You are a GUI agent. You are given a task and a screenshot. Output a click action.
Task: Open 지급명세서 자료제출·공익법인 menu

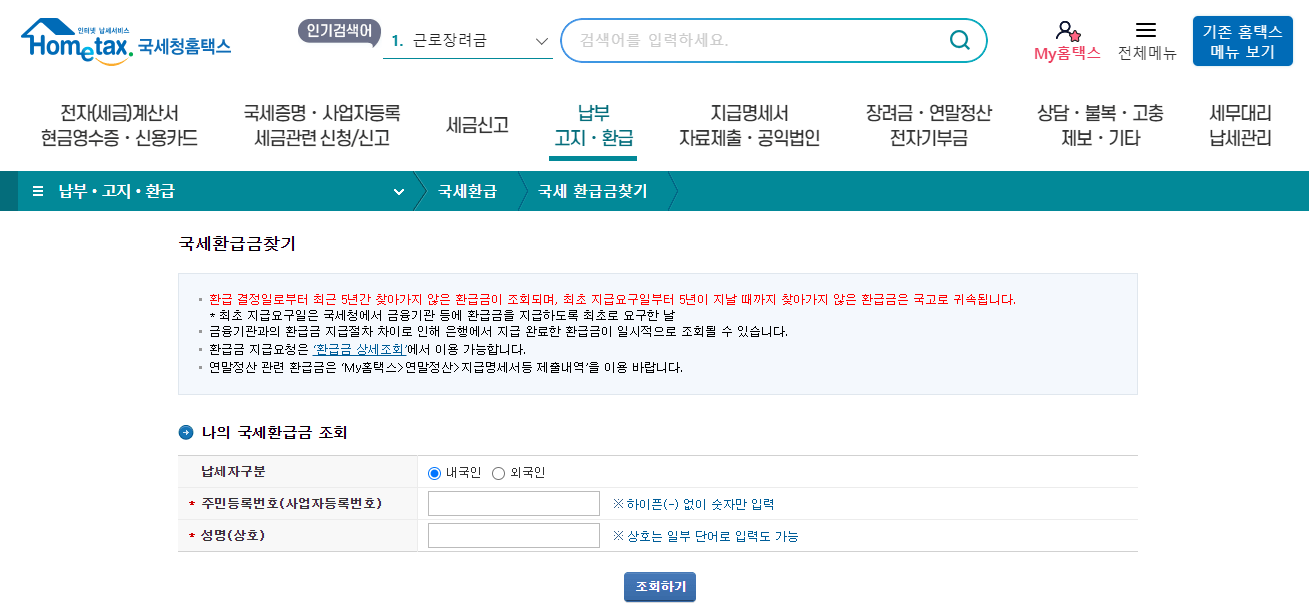(749, 126)
